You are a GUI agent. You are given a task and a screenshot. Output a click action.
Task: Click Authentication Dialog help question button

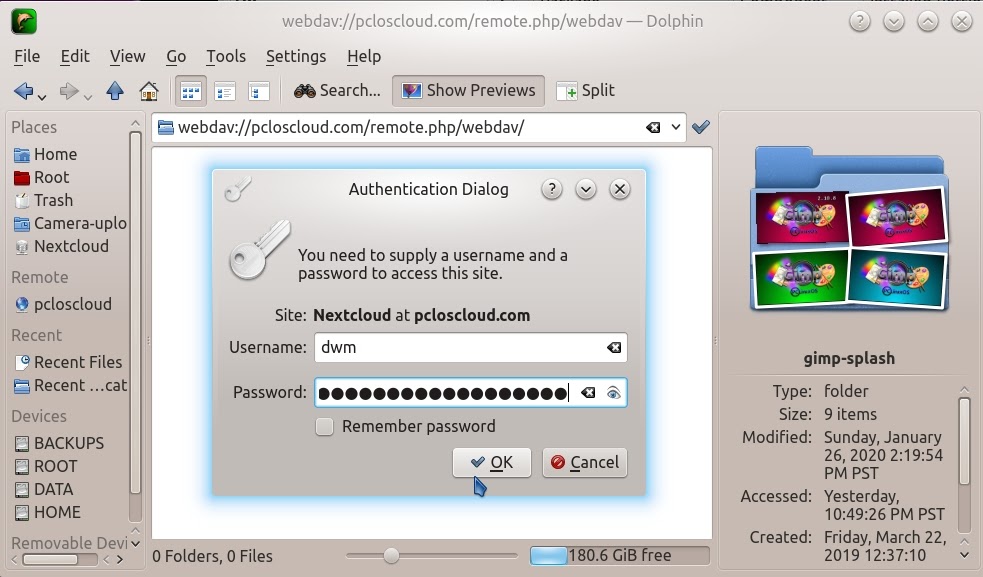(552, 189)
